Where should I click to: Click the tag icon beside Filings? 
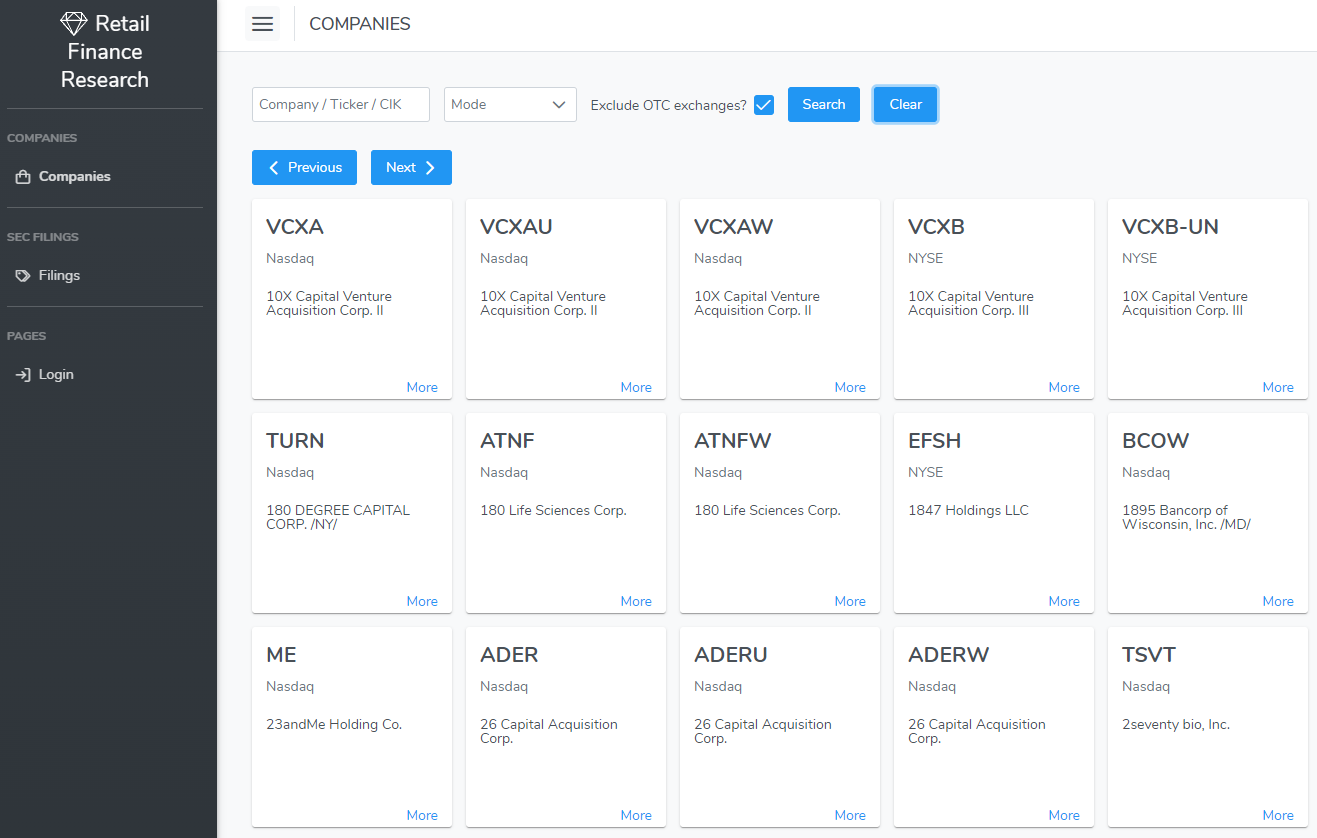22,276
